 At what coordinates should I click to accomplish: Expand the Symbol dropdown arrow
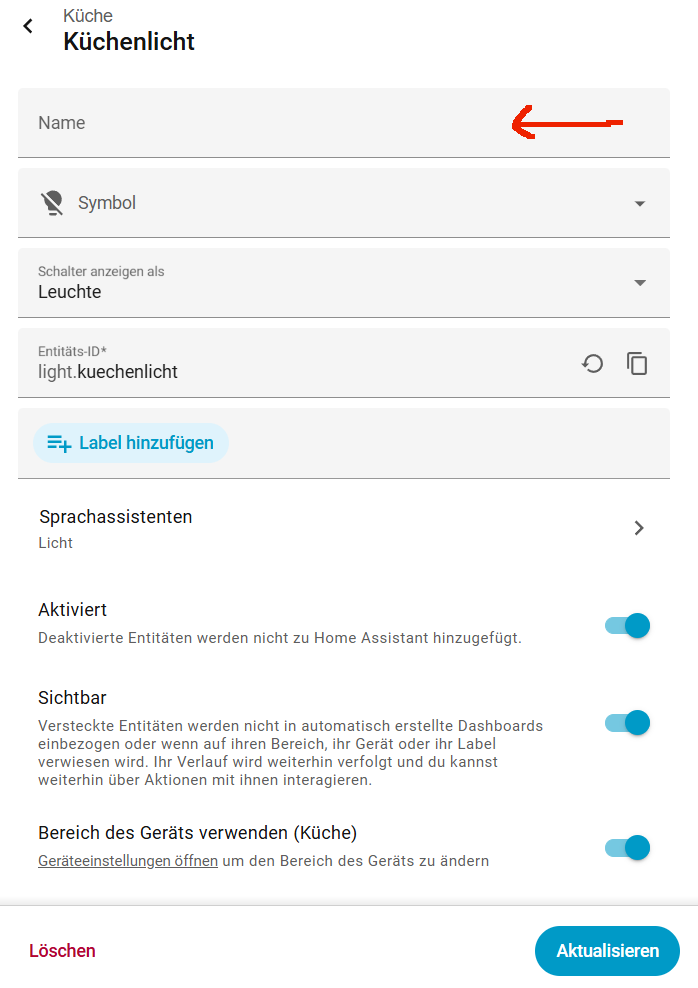point(639,204)
